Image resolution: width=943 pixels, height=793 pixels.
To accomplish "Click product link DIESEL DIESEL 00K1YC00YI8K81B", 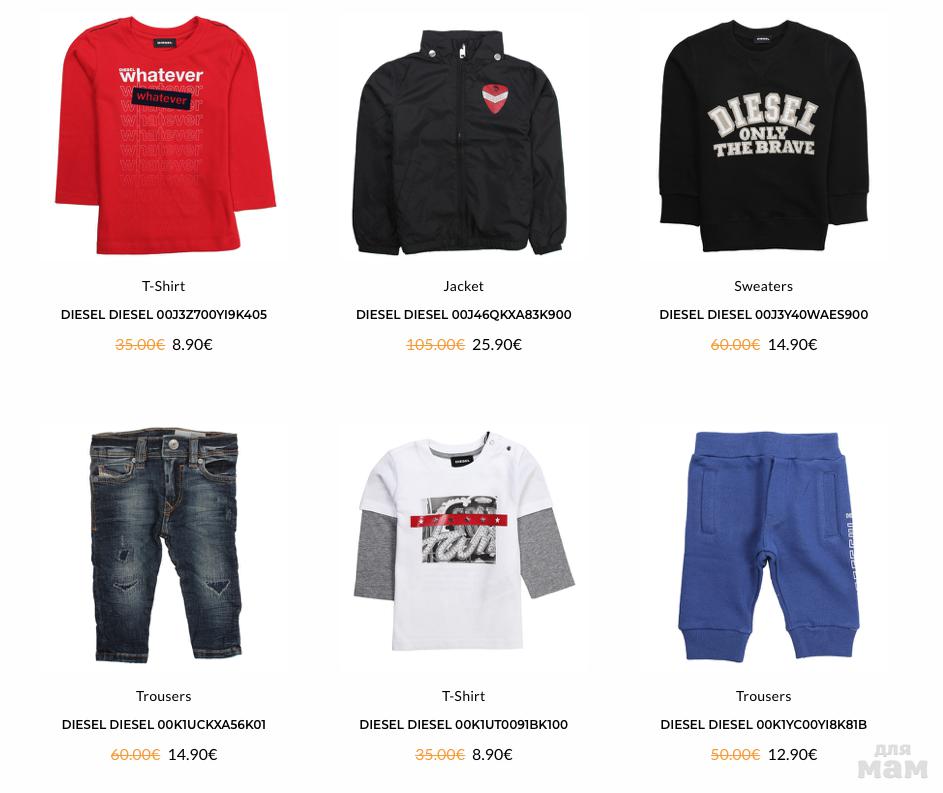I will coord(764,724).
